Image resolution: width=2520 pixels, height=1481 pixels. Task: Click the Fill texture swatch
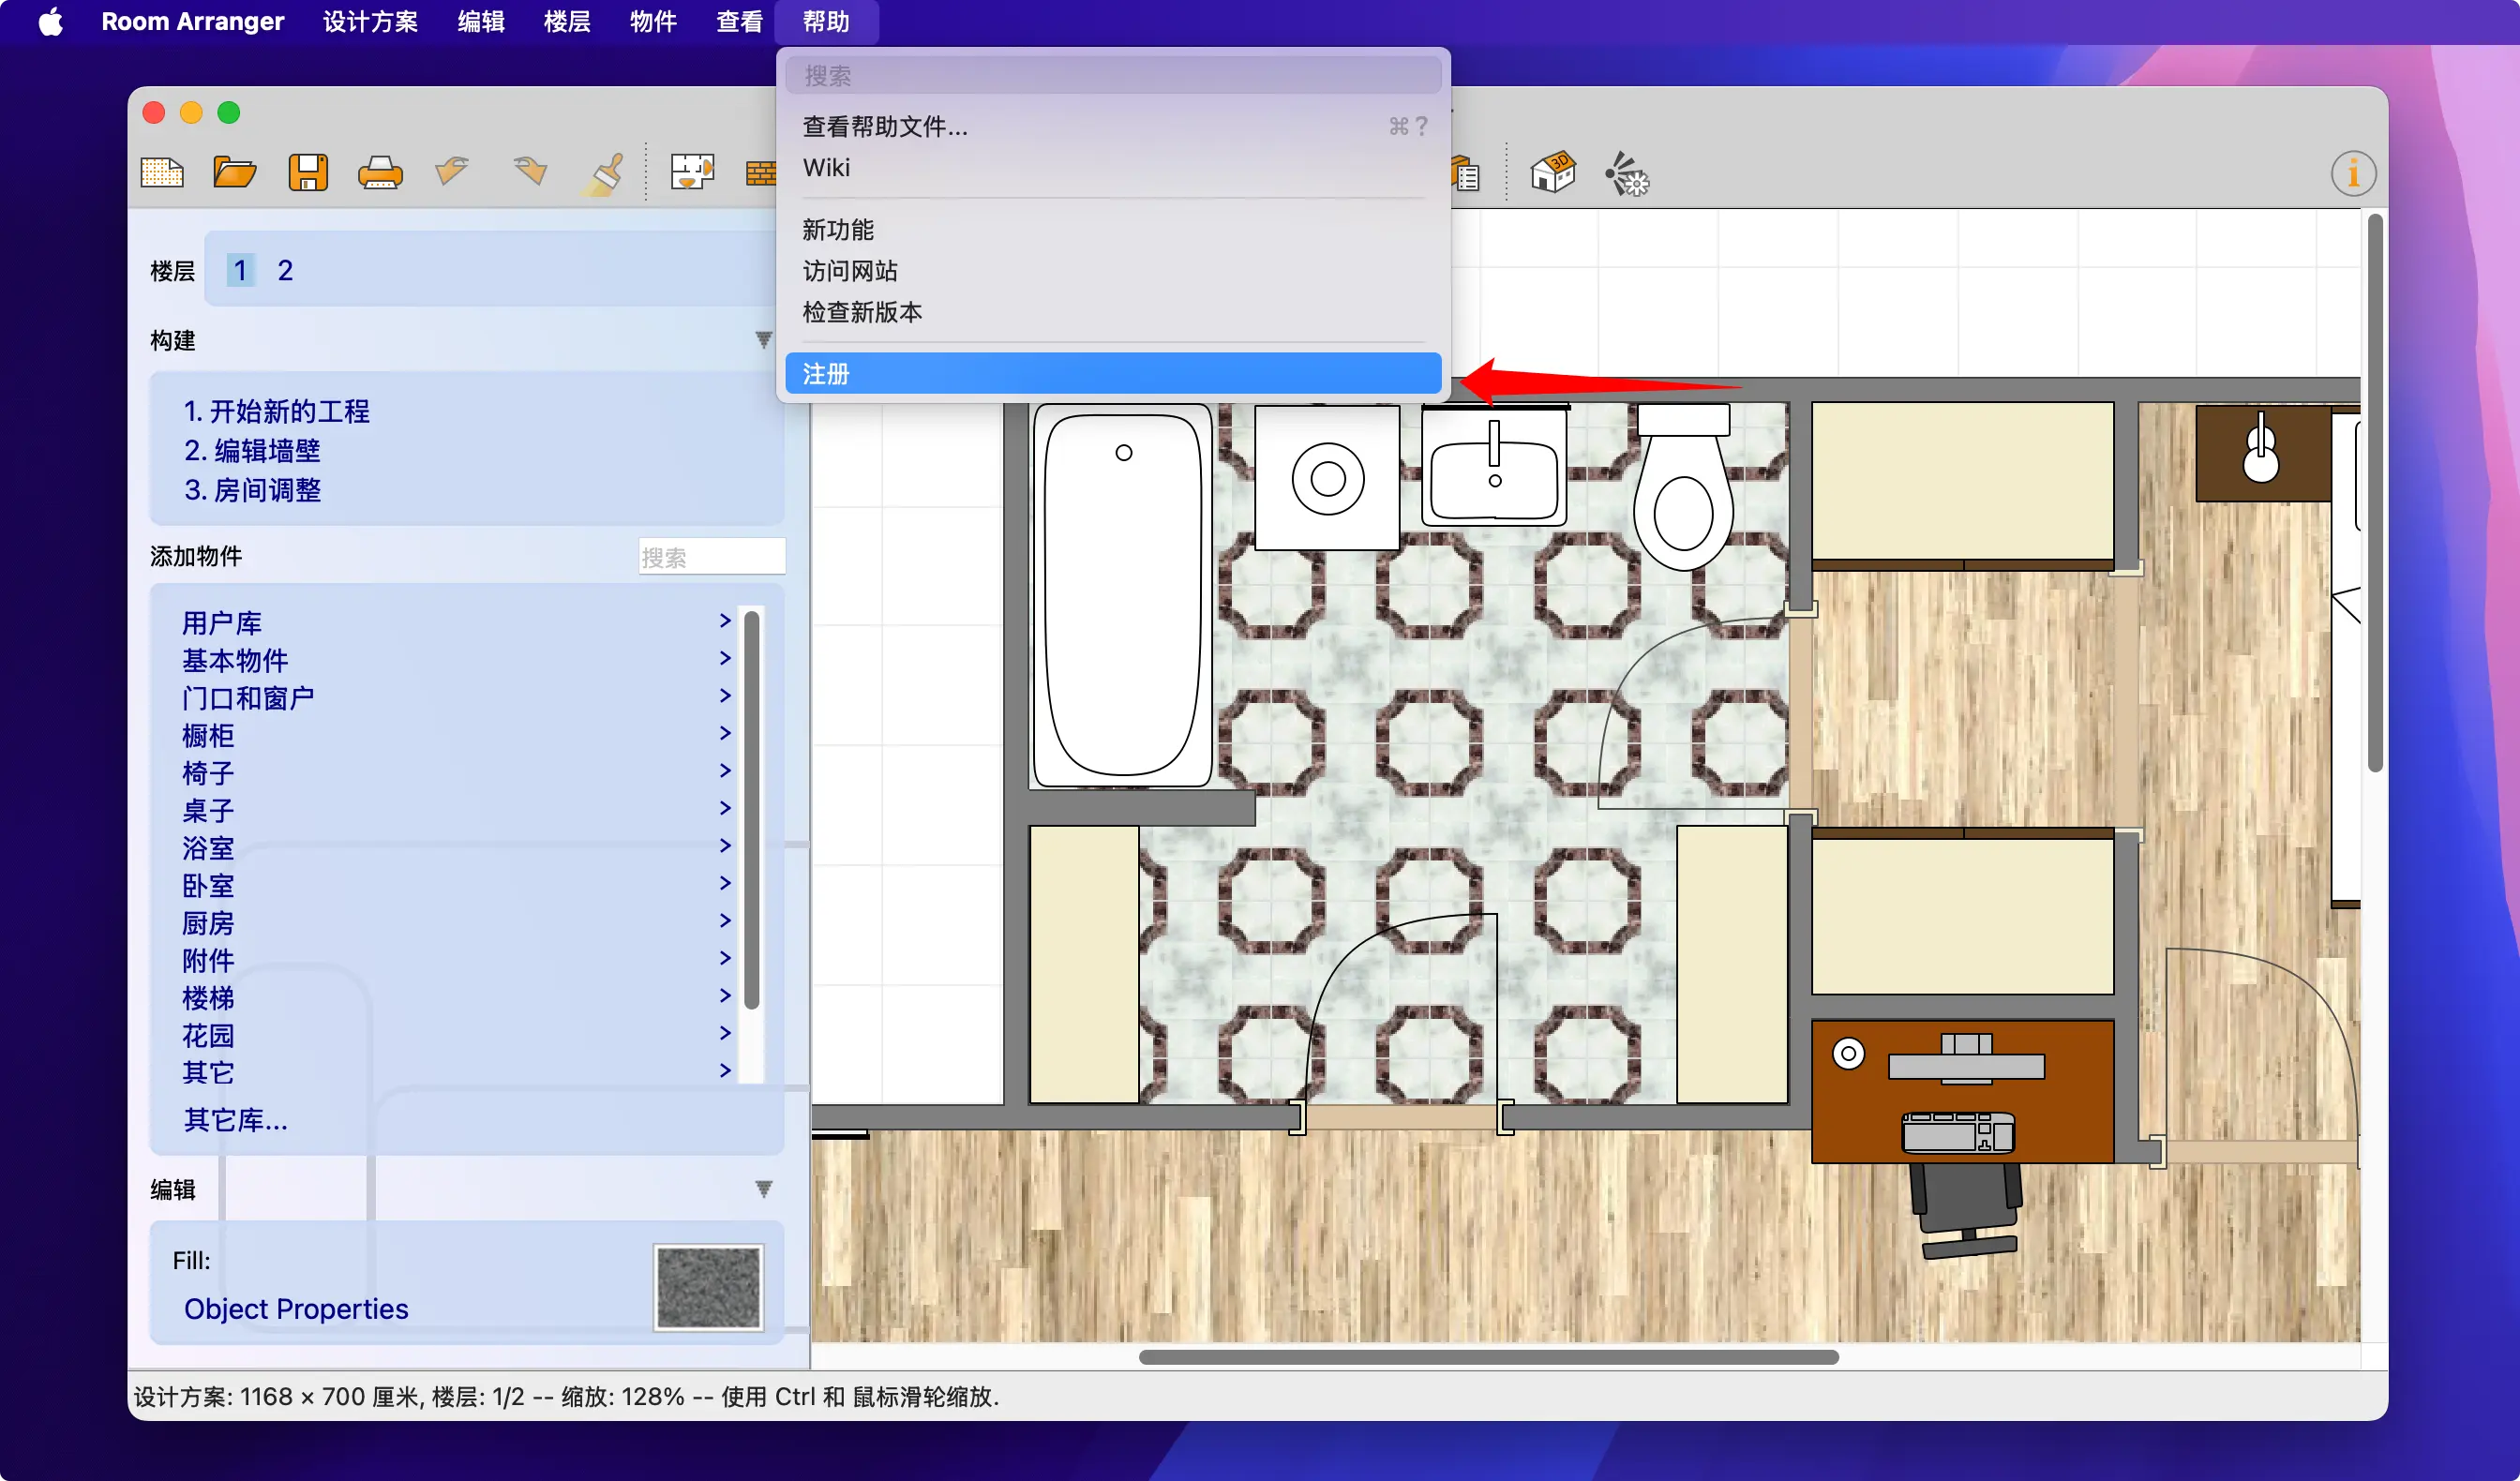(x=708, y=1287)
